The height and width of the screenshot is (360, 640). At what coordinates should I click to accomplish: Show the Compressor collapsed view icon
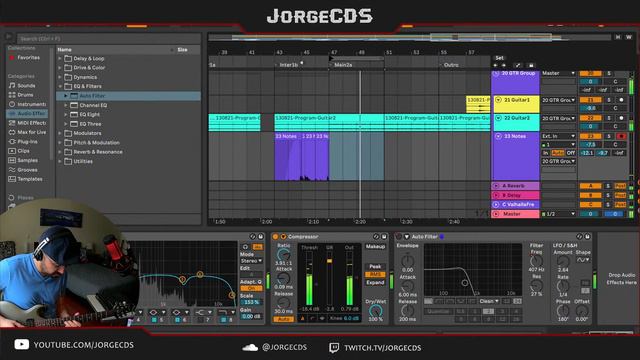[x=302, y=318]
